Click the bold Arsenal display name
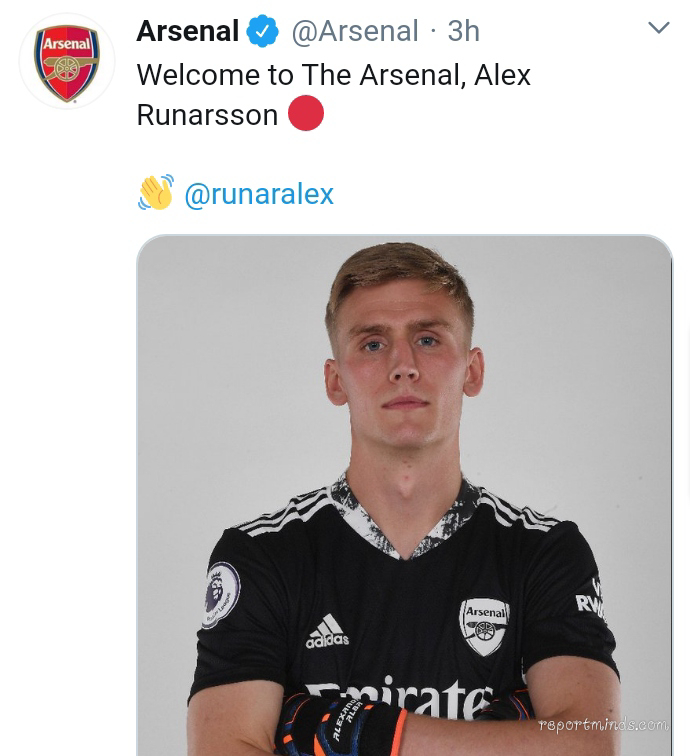Screen dimensions: 690x756 click(x=187, y=31)
